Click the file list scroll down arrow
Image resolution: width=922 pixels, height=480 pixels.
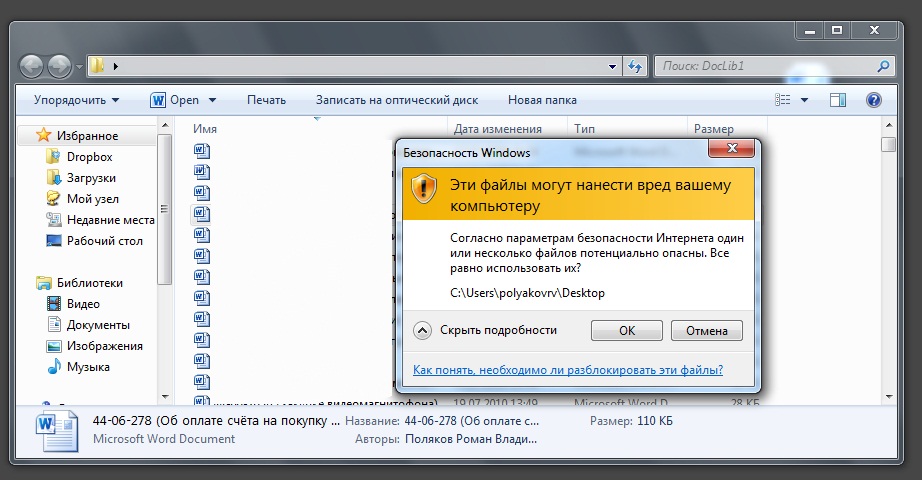click(x=888, y=397)
